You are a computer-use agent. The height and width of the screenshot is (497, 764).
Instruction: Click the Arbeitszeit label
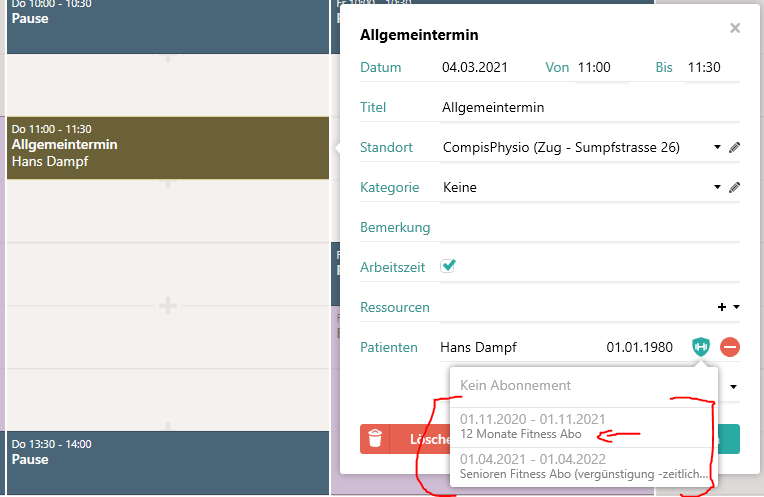(392, 268)
